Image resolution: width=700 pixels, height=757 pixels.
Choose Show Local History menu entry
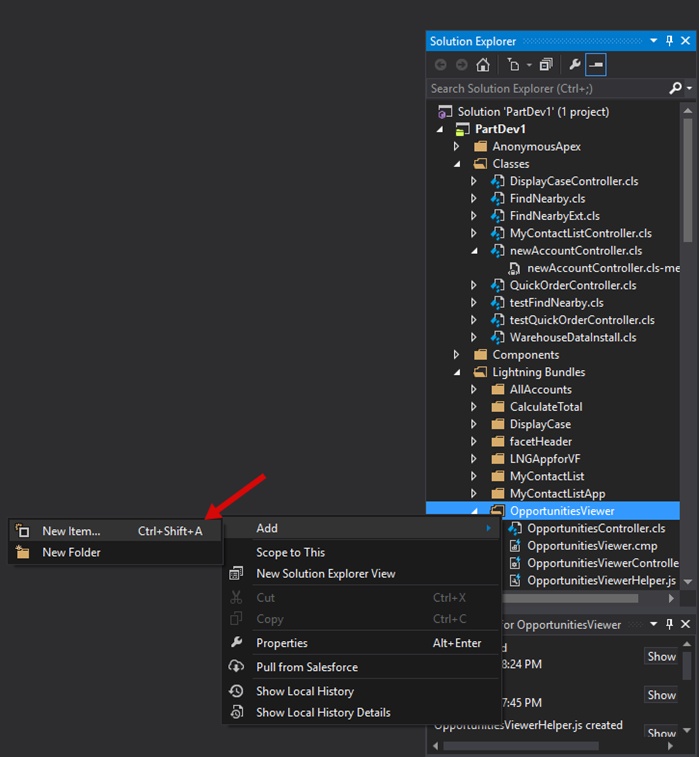(x=361, y=691)
